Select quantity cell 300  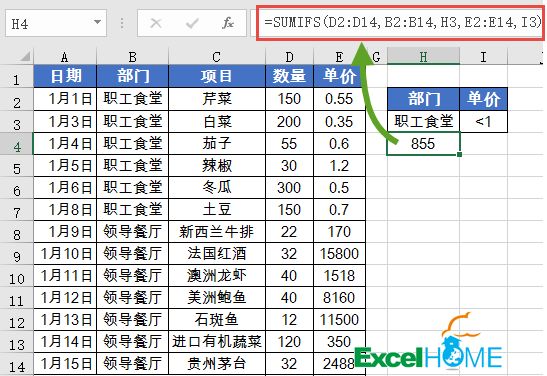pos(289,187)
